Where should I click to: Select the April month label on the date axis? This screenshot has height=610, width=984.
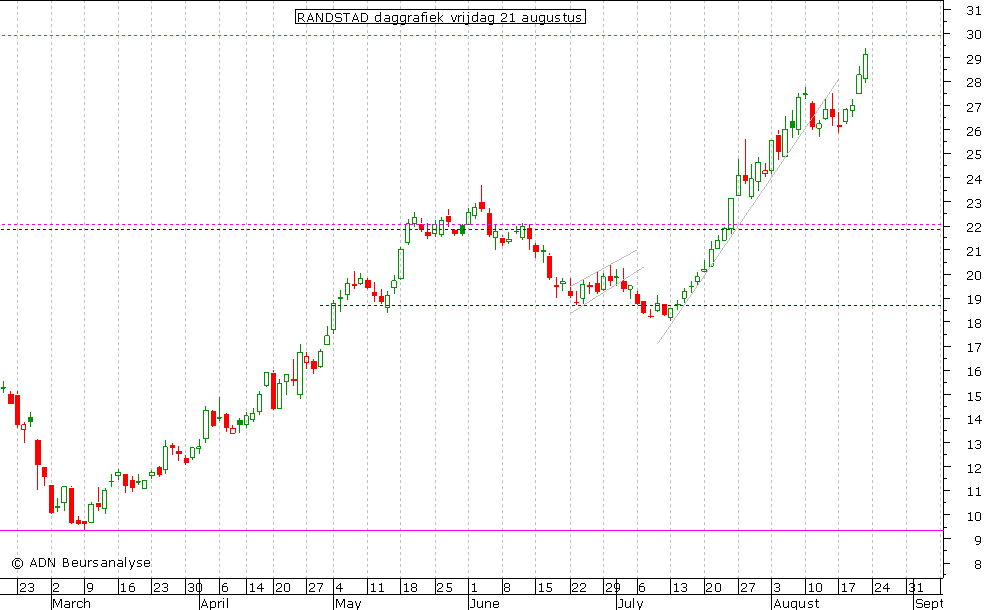coord(214,603)
